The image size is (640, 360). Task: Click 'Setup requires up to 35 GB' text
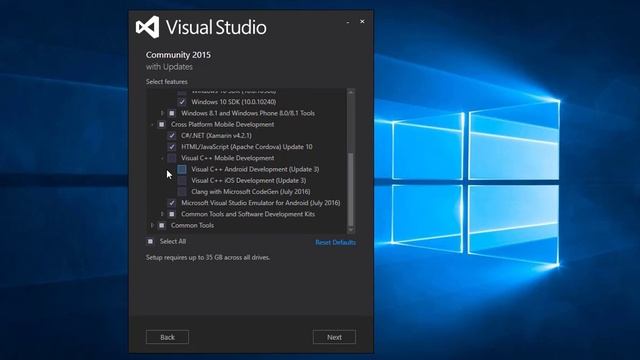tap(208, 258)
